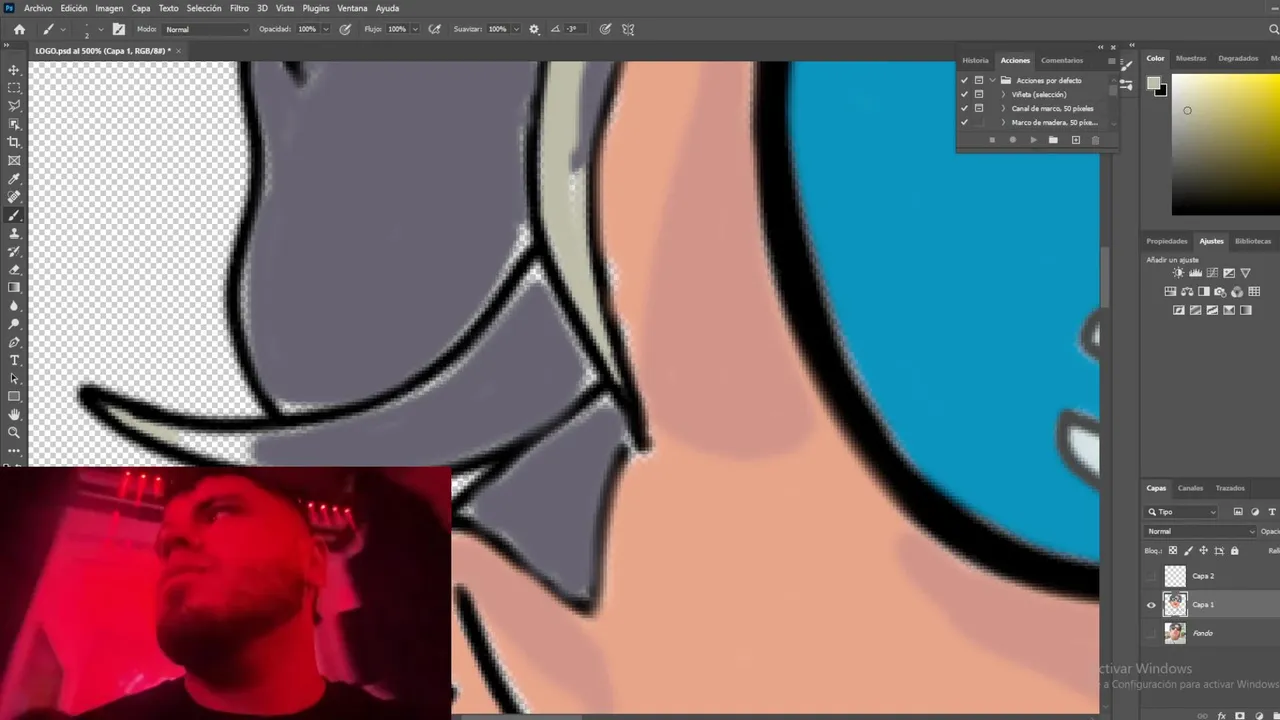Add a Levels adjustment
This screenshot has height=720, width=1280.
(1195, 273)
